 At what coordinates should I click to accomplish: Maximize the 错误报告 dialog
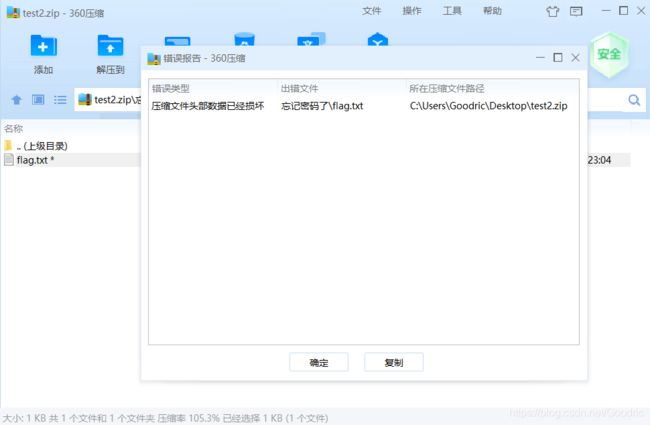(x=558, y=58)
